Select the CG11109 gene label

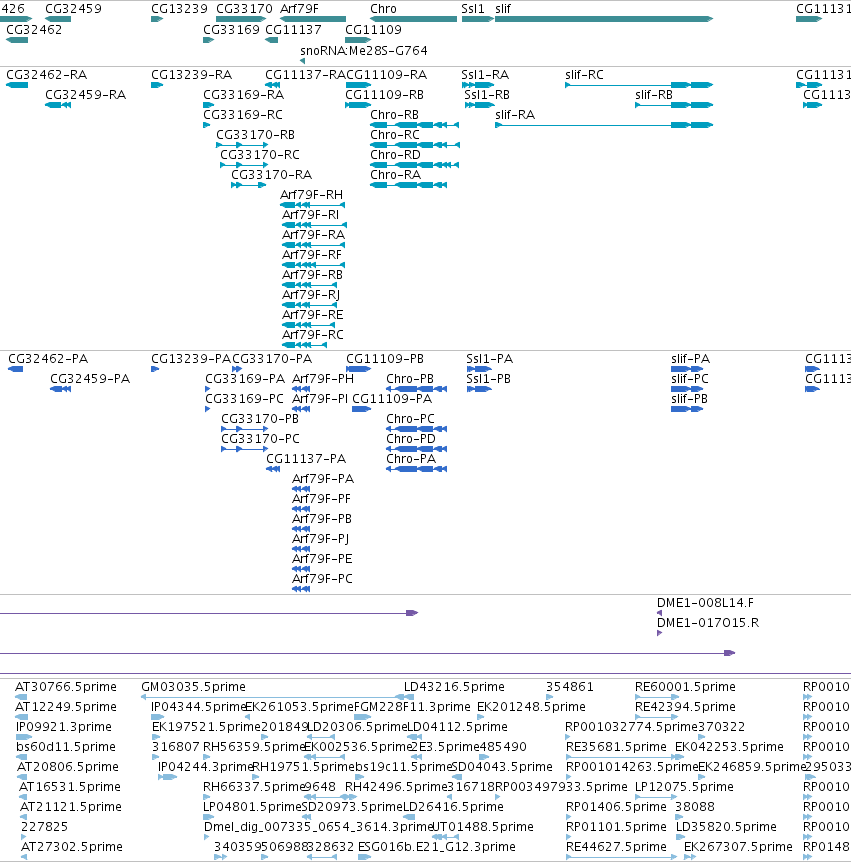(373, 30)
